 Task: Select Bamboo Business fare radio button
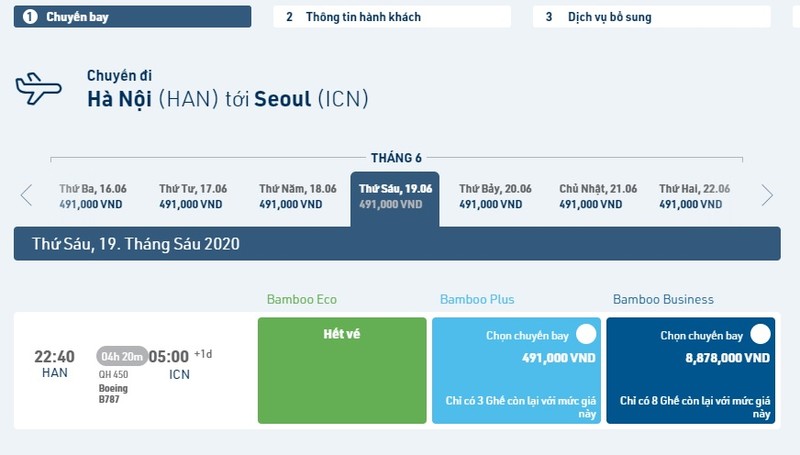[760, 334]
